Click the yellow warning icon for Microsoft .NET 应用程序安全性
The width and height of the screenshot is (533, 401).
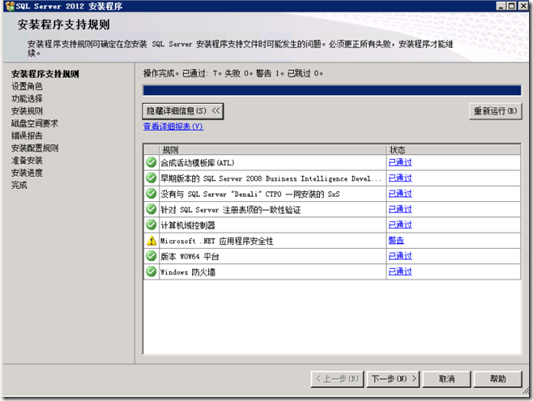click(x=151, y=241)
